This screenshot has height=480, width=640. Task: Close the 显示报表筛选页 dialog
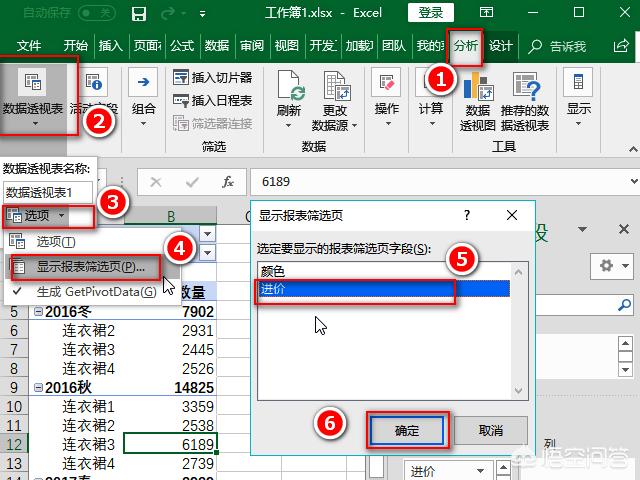point(512,215)
